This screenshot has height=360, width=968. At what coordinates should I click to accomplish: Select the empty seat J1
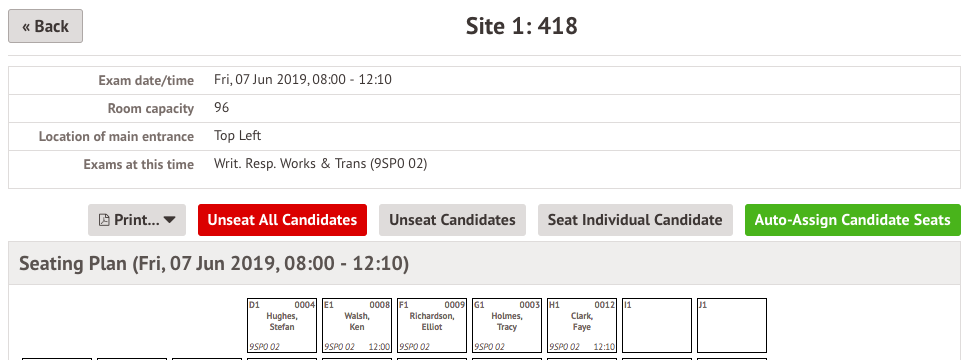point(732,325)
